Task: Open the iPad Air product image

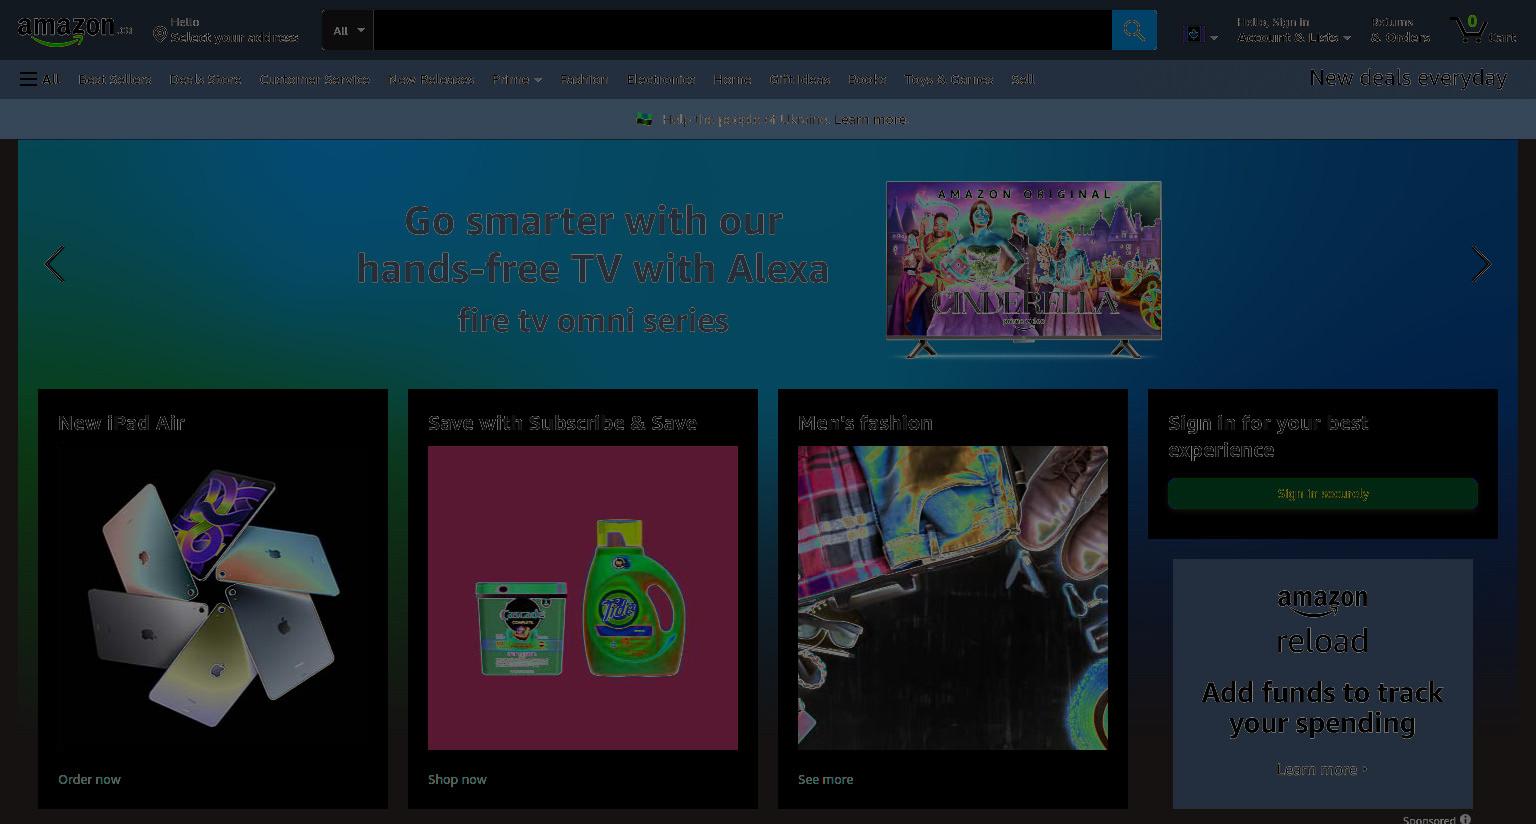Action: [x=213, y=598]
